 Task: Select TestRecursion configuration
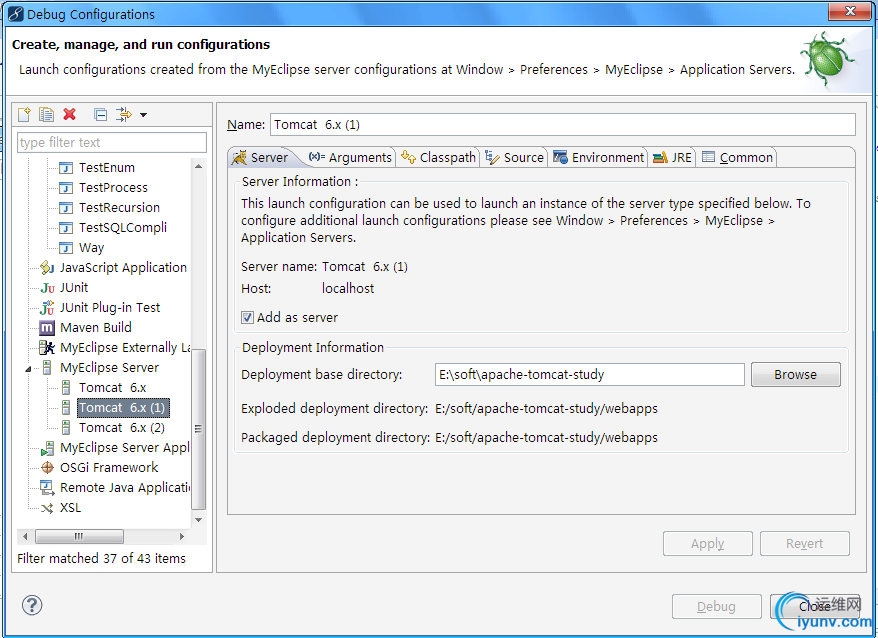(119, 208)
